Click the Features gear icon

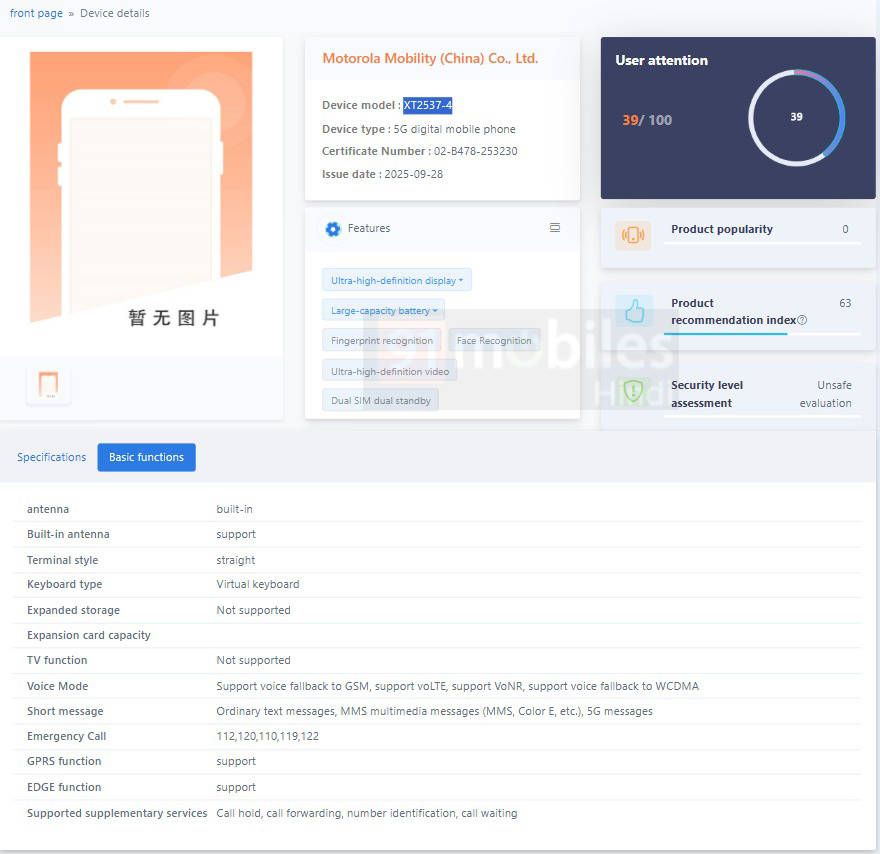point(333,229)
